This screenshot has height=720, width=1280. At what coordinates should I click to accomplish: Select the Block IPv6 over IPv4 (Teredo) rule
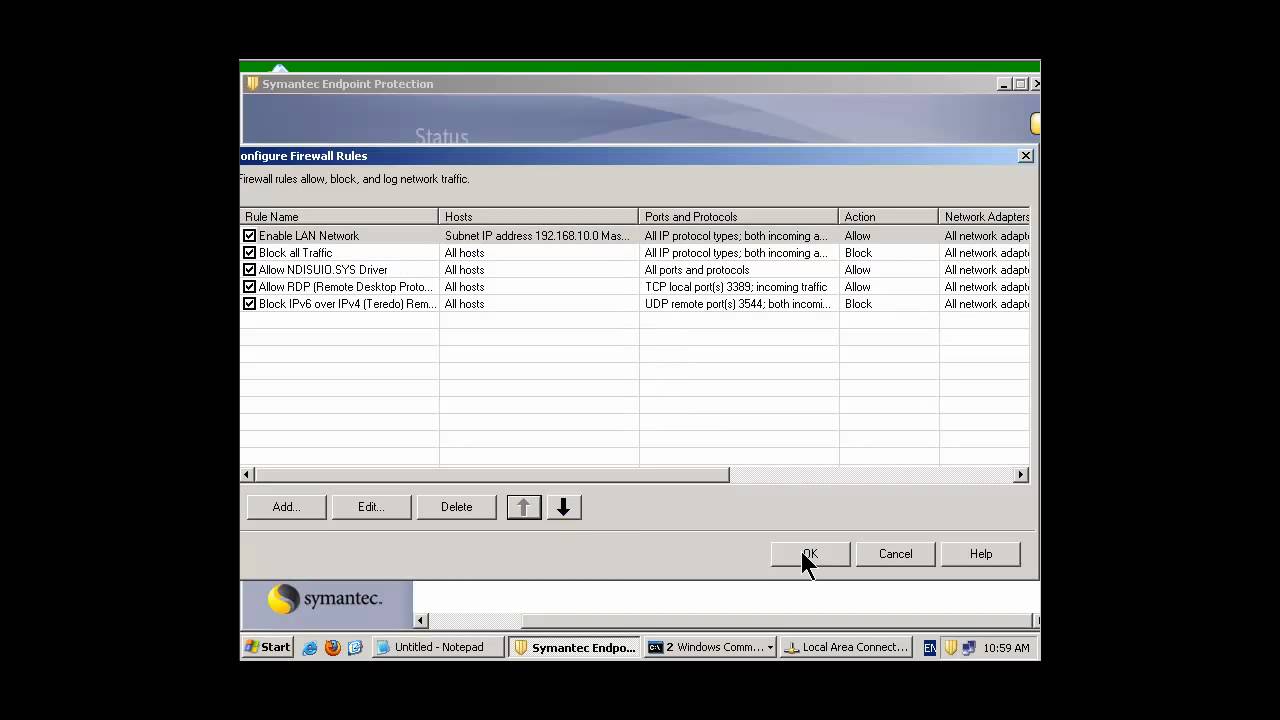point(347,304)
